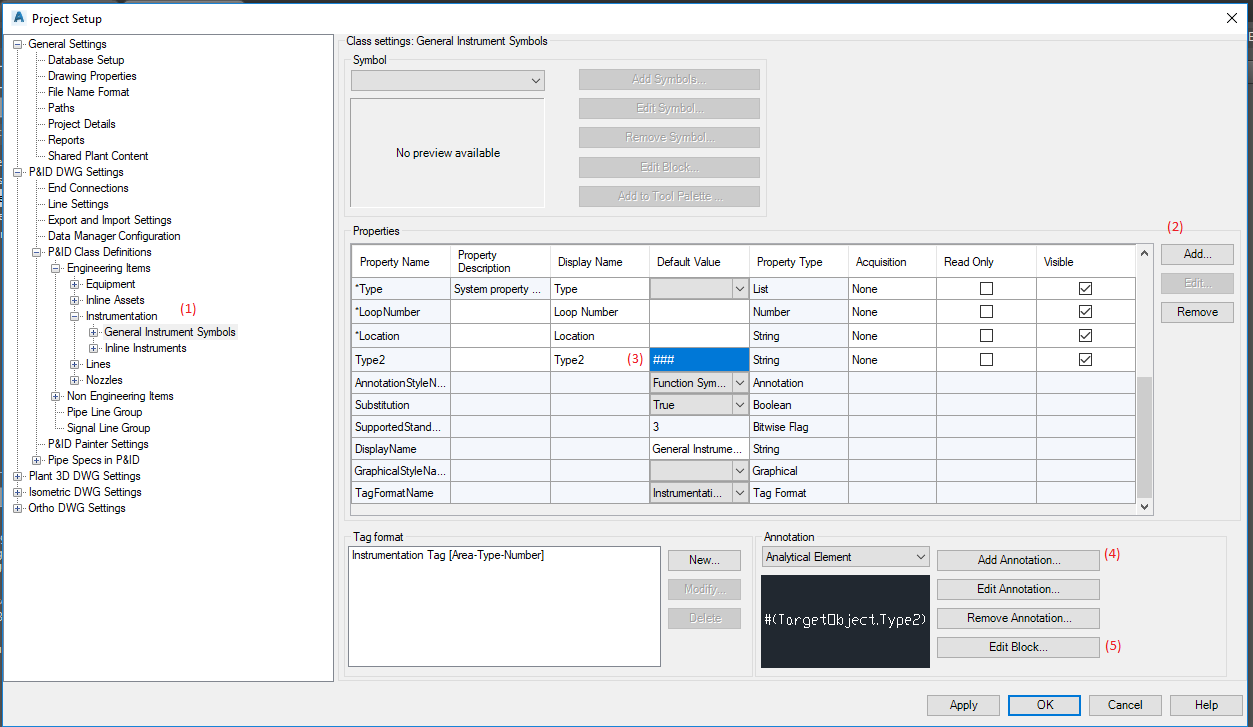
Task: Edit the Type2 default value field
Action: [x=698, y=359]
